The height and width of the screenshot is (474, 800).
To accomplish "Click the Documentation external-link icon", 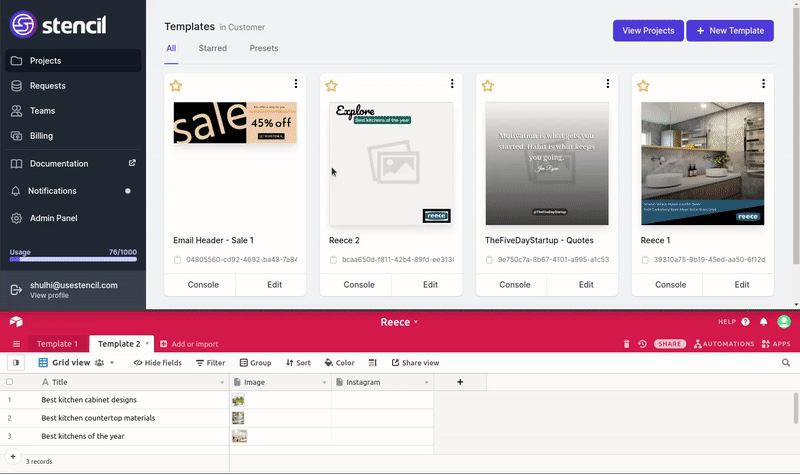I will [x=132, y=163].
